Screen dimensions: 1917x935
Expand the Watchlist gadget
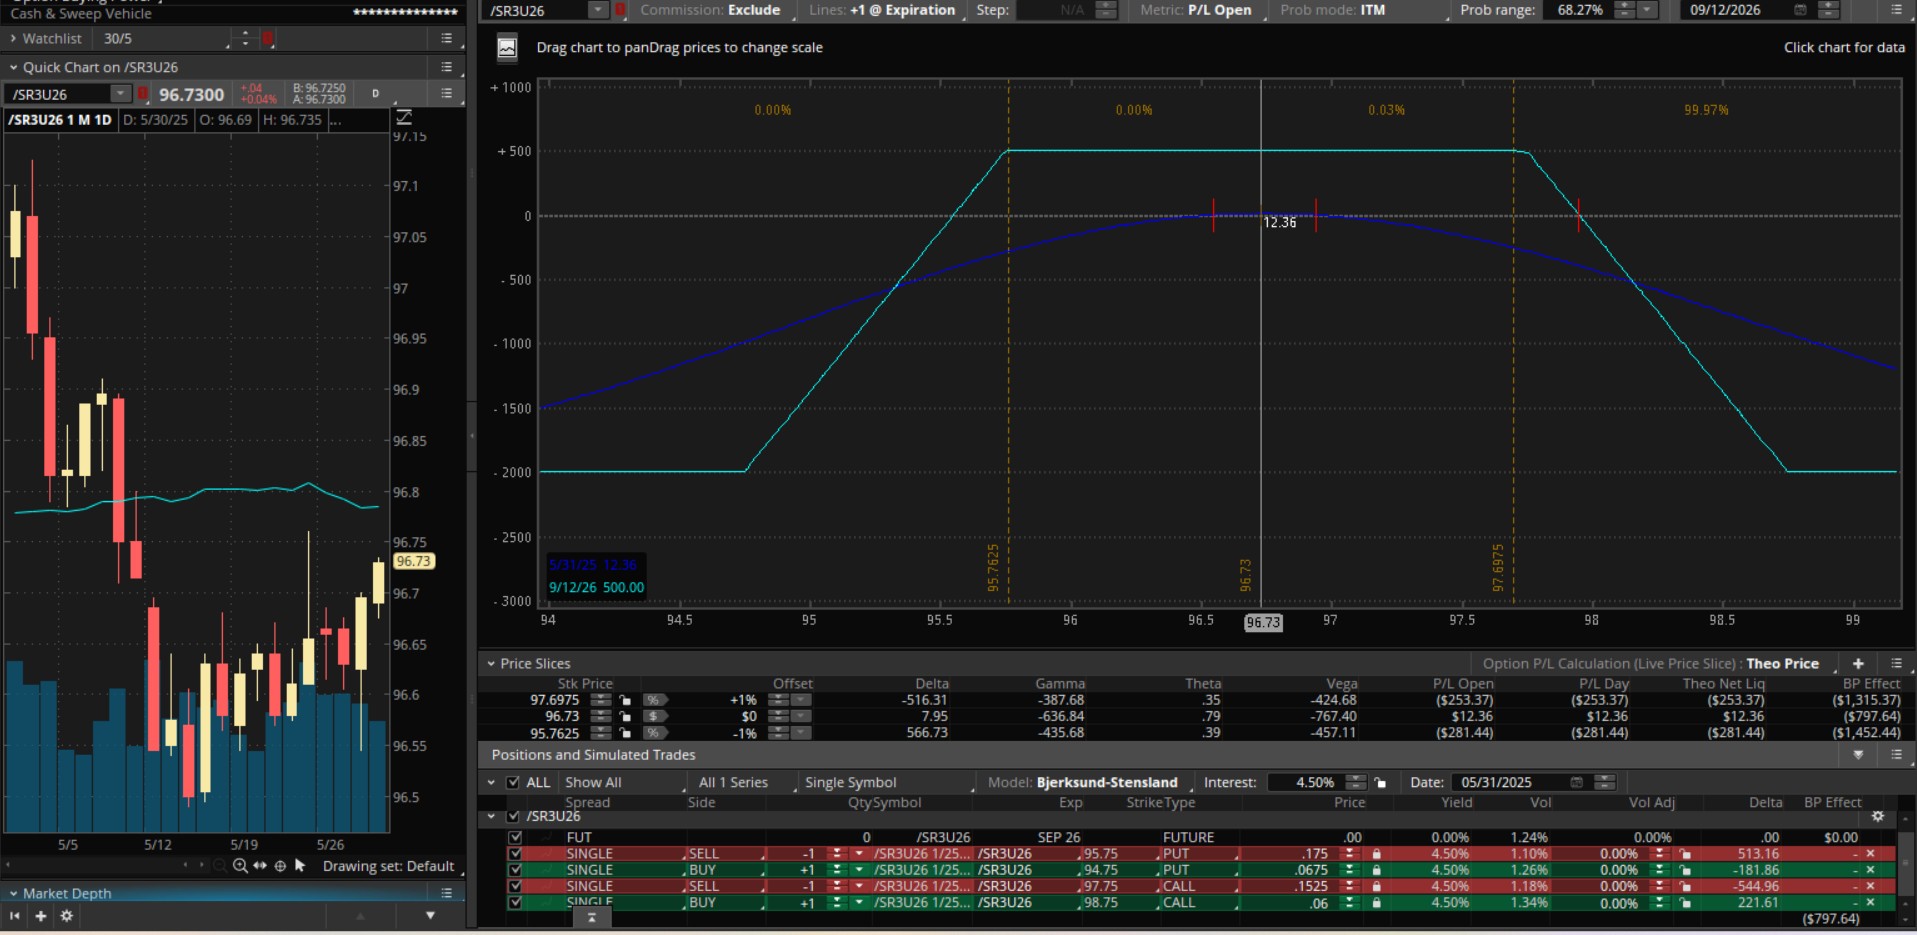[x=13, y=38]
